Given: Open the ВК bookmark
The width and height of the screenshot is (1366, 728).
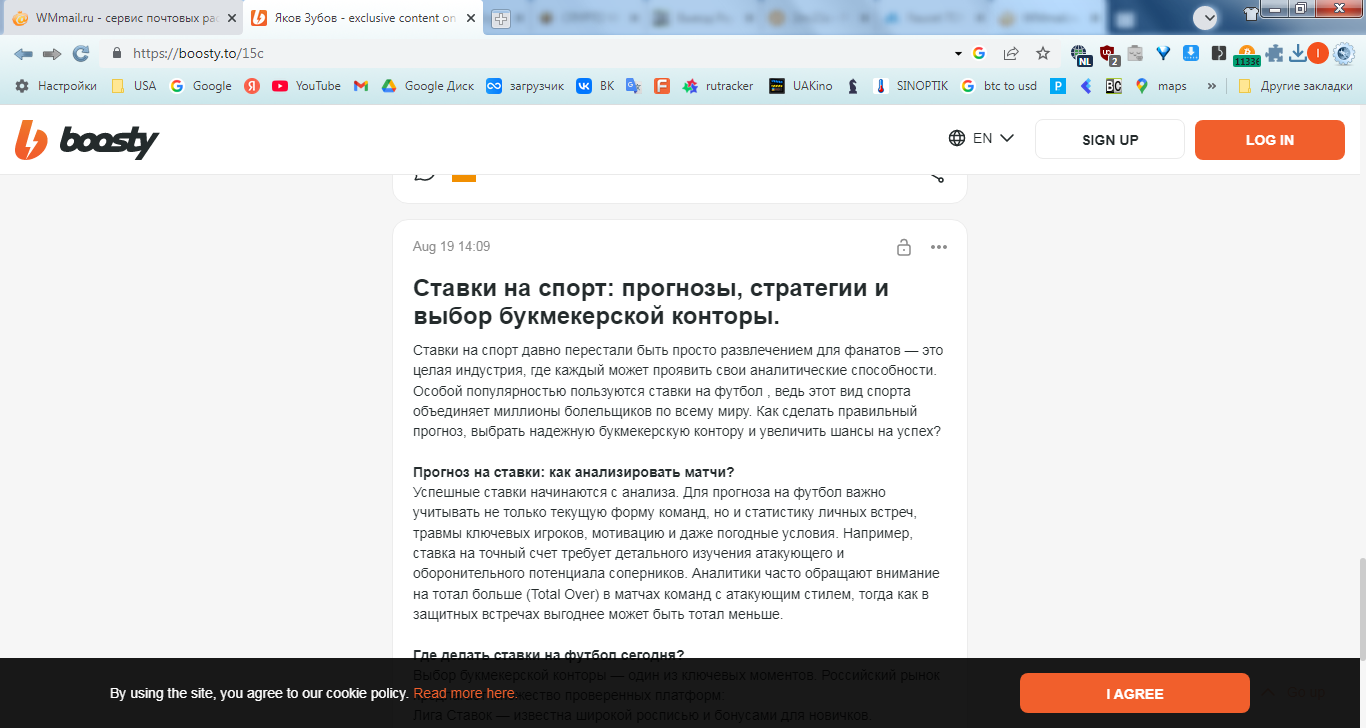Looking at the screenshot, I should [x=596, y=86].
